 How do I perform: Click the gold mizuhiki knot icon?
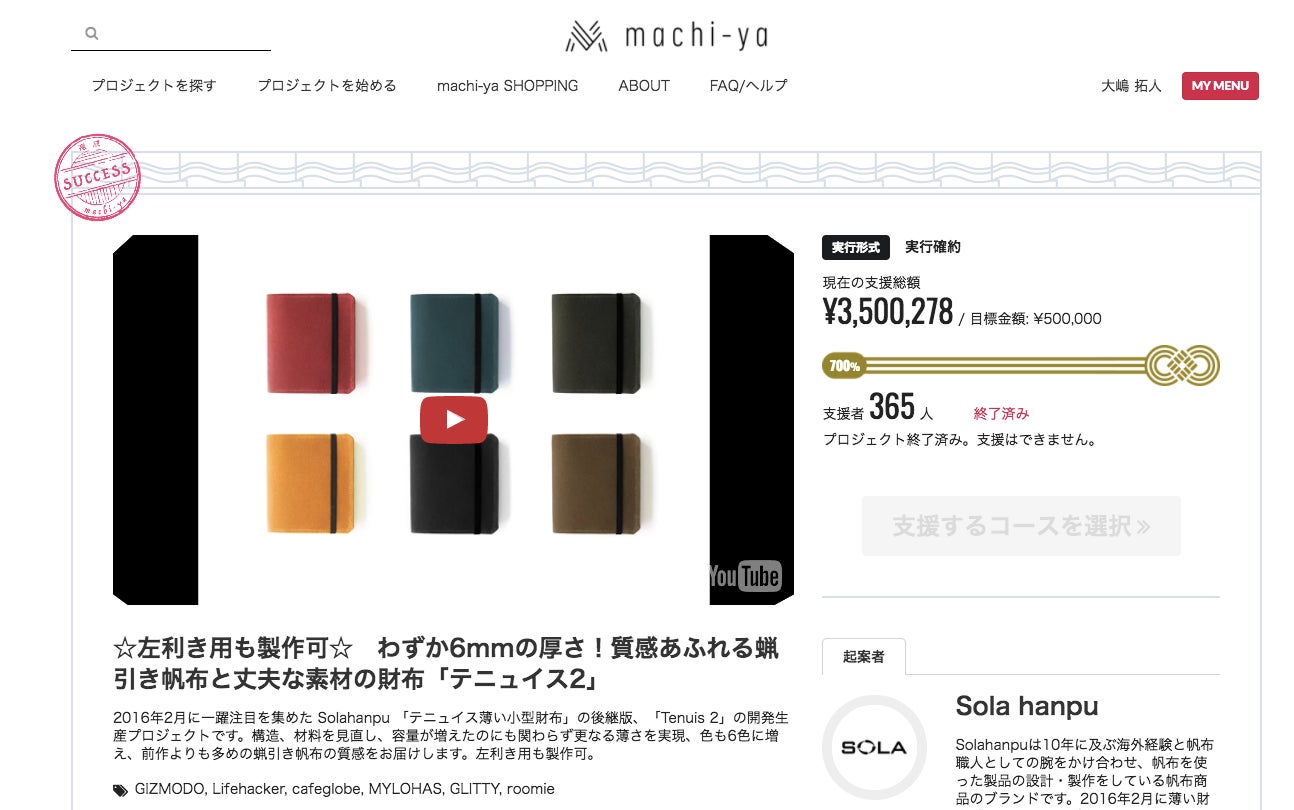[1182, 366]
